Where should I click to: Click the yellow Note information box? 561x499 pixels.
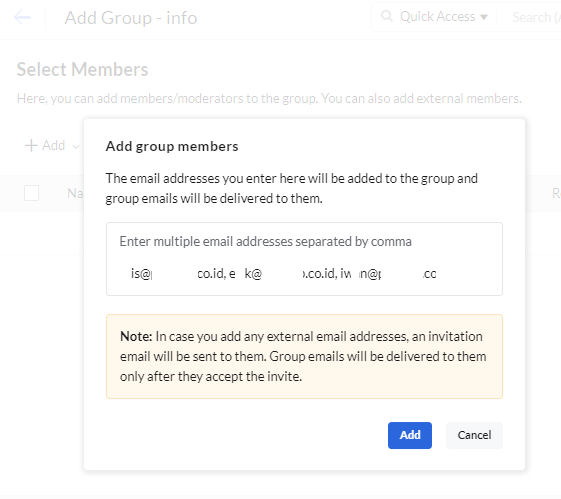pyautogui.click(x=304, y=356)
